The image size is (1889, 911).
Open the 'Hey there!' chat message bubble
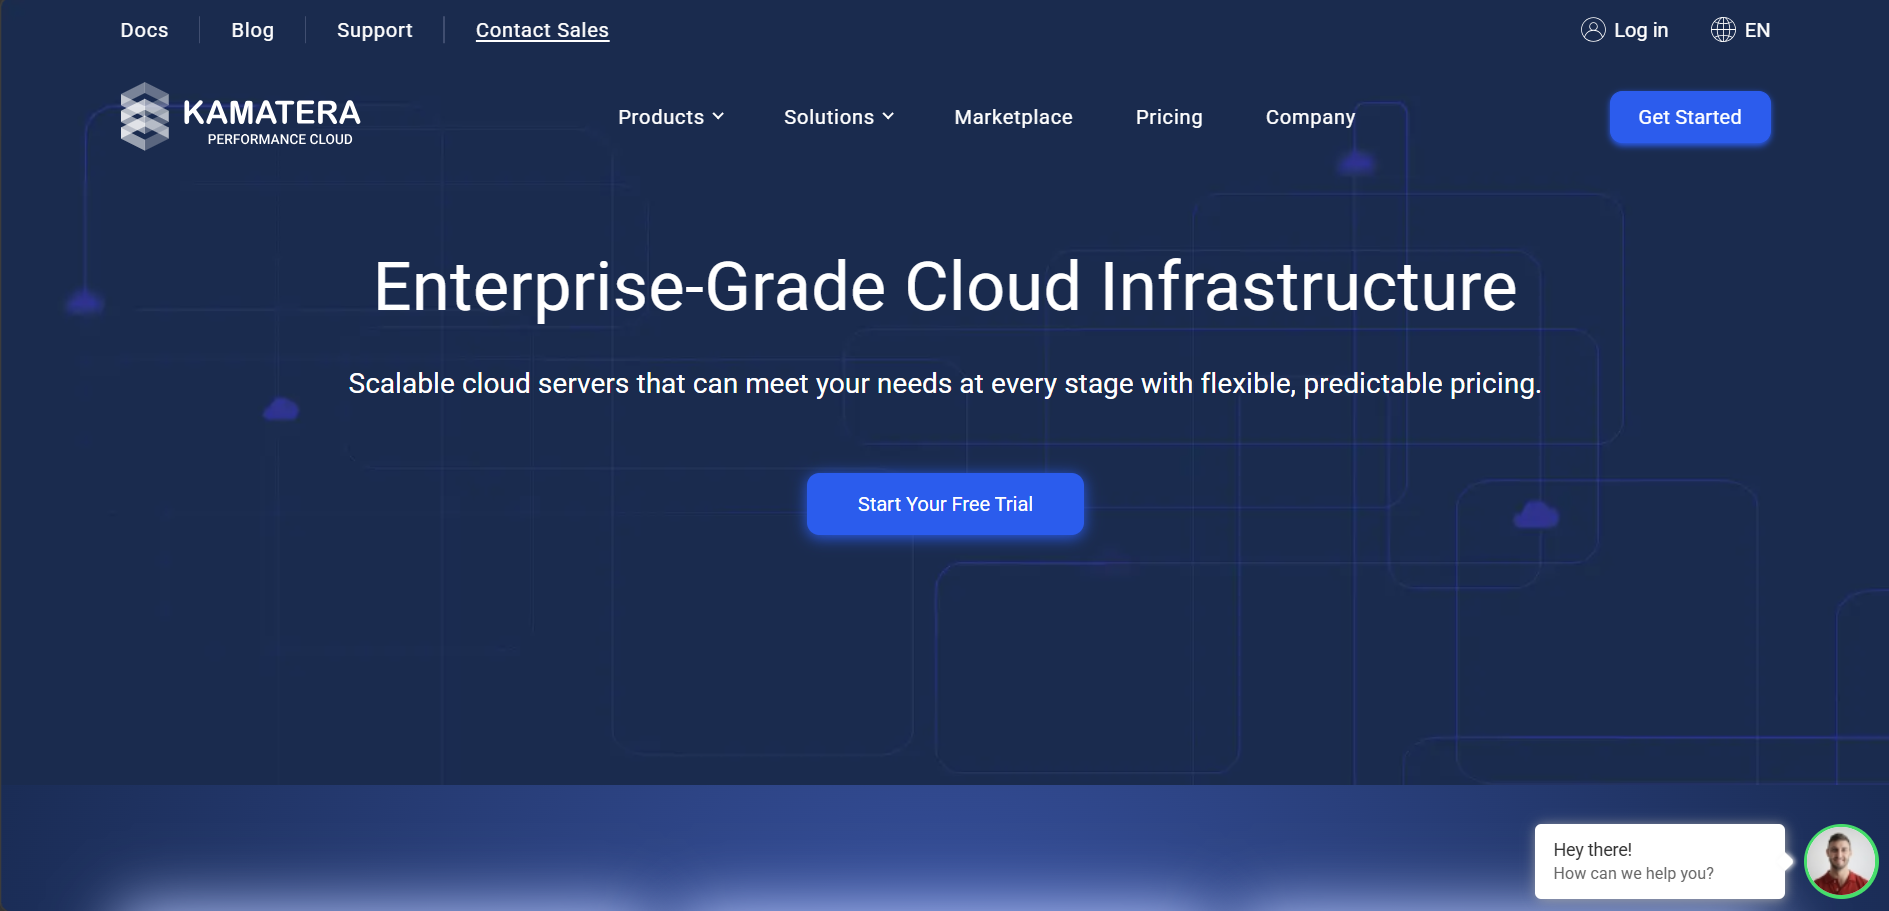pos(1659,861)
